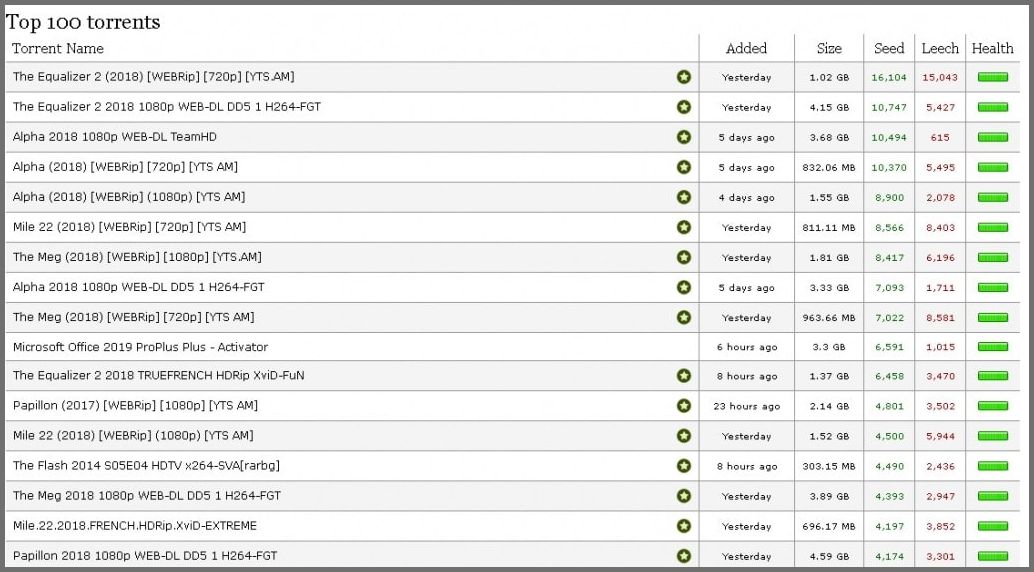The image size is (1034, 572).
Task: Click star icon for The Meg [720p] row
Action: [x=684, y=317]
